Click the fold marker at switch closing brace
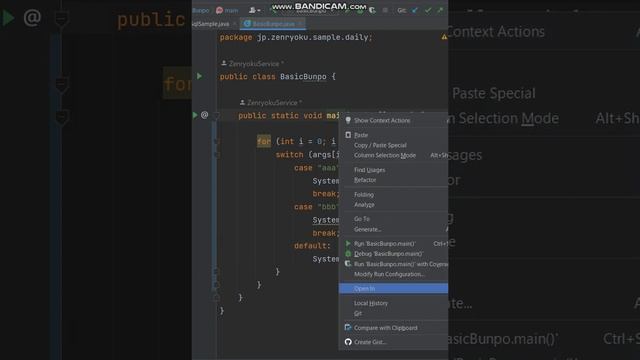The height and width of the screenshot is (360, 640). (x=217, y=271)
